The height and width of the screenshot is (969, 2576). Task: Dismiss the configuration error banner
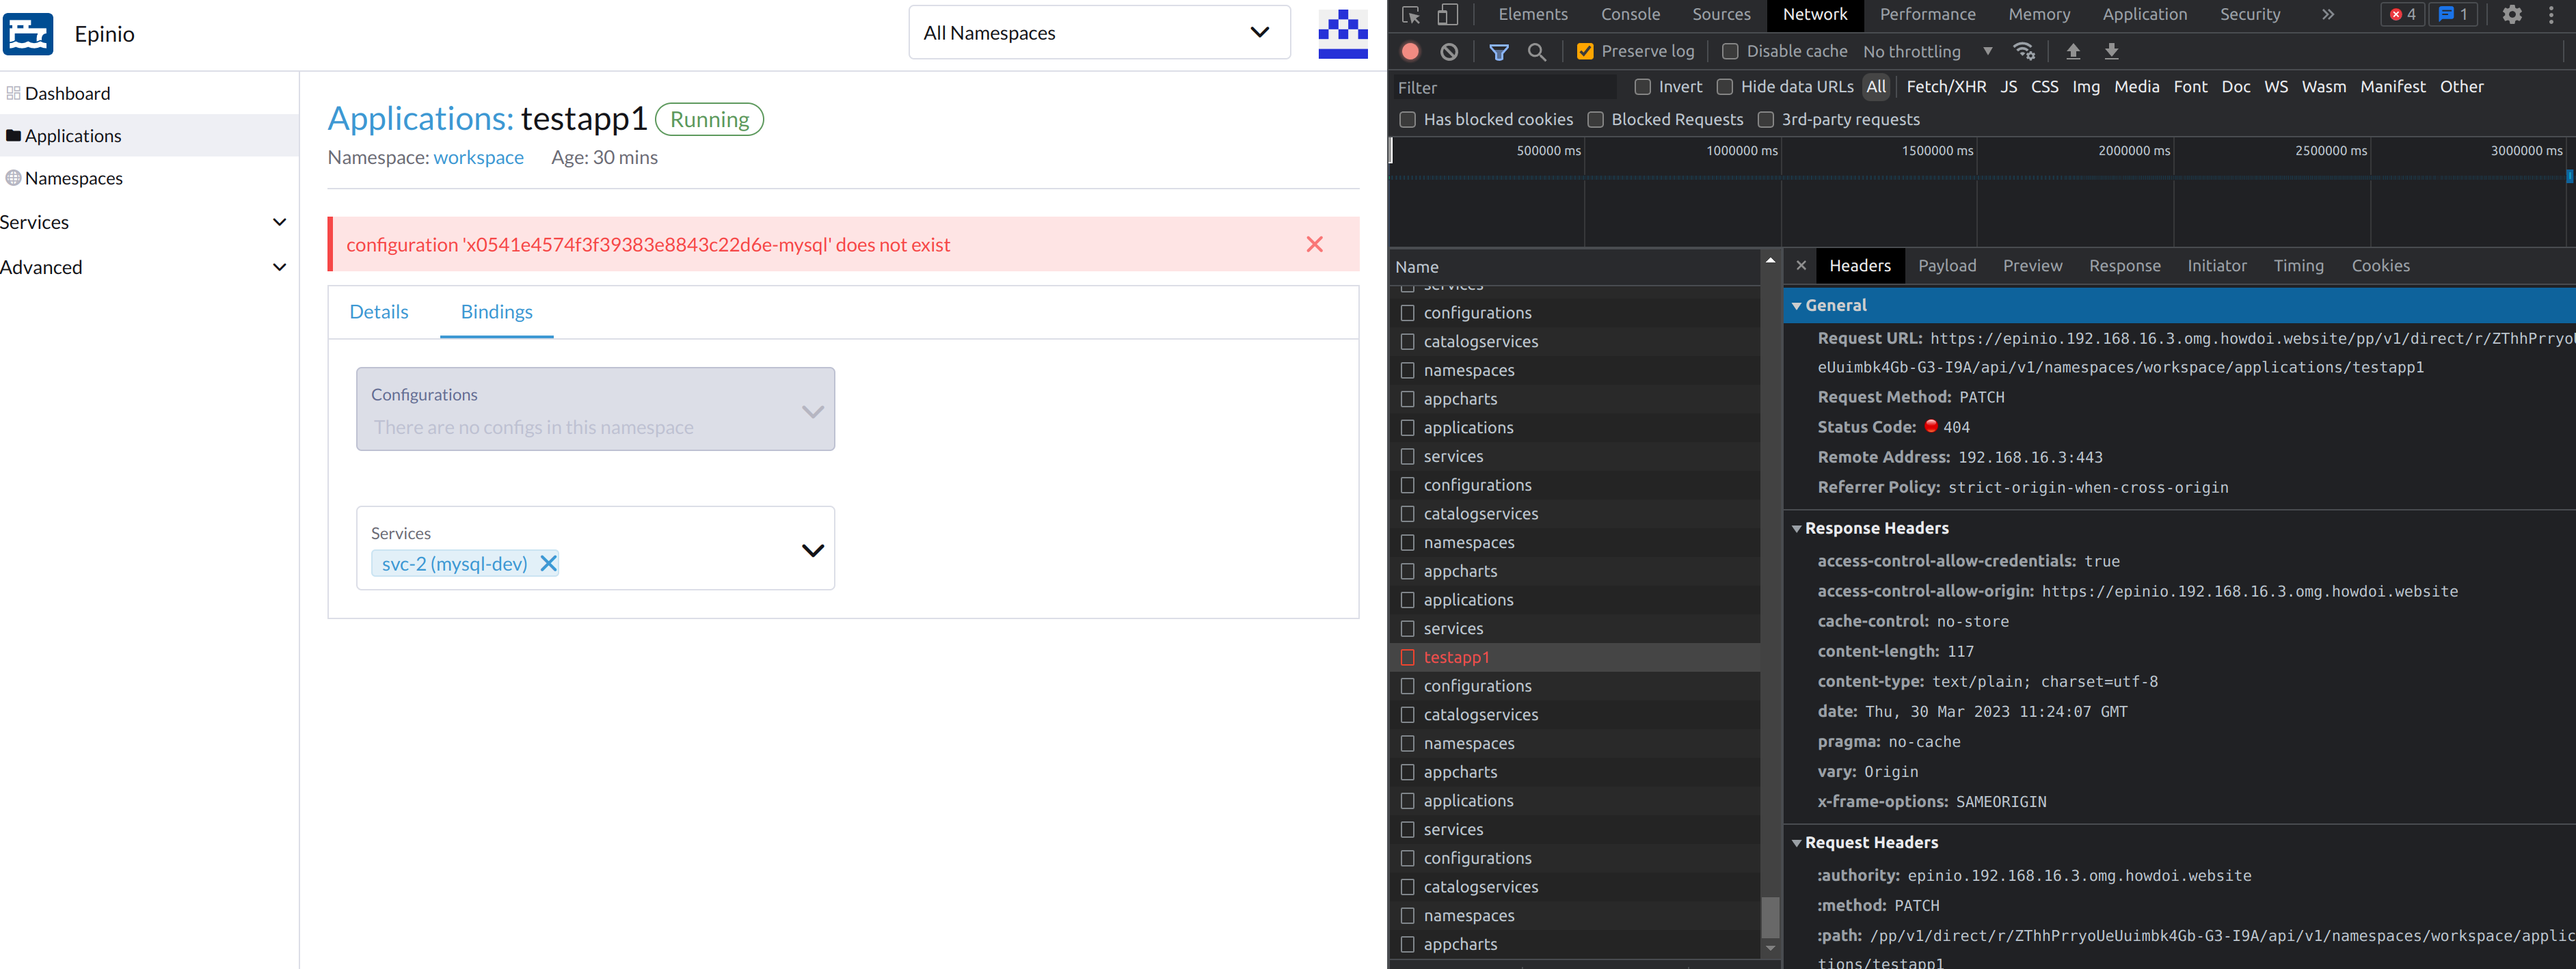[x=1314, y=244]
